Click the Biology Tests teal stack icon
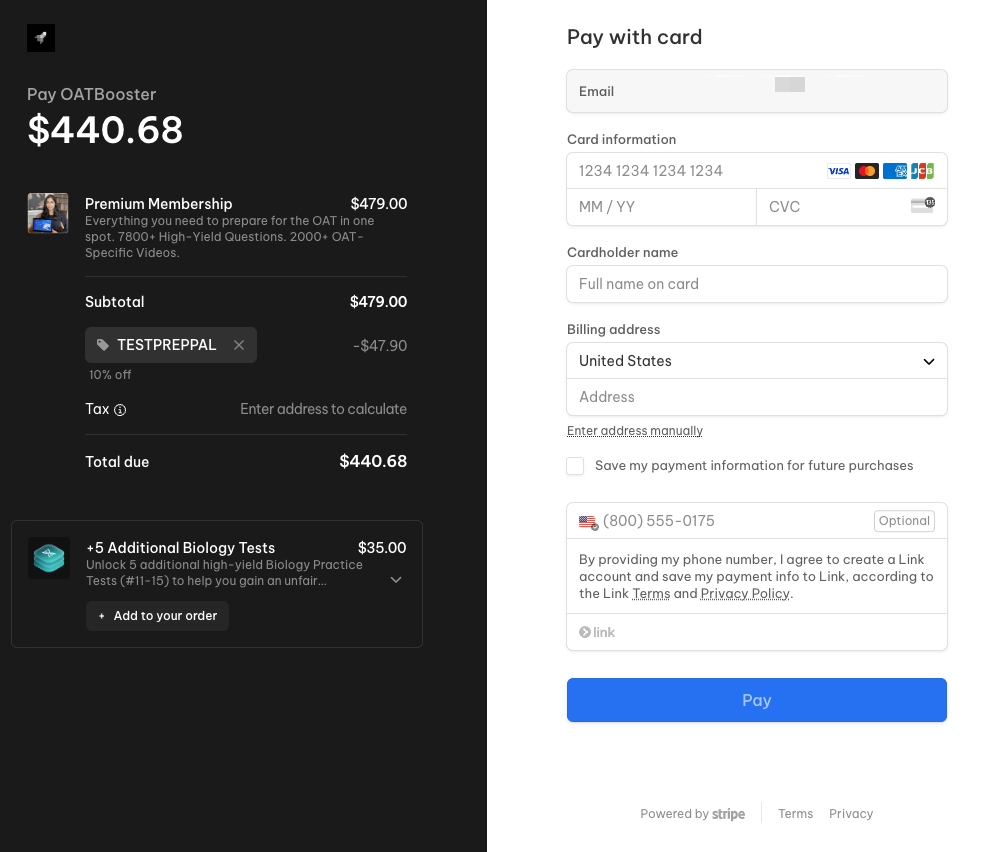 tap(48, 558)
